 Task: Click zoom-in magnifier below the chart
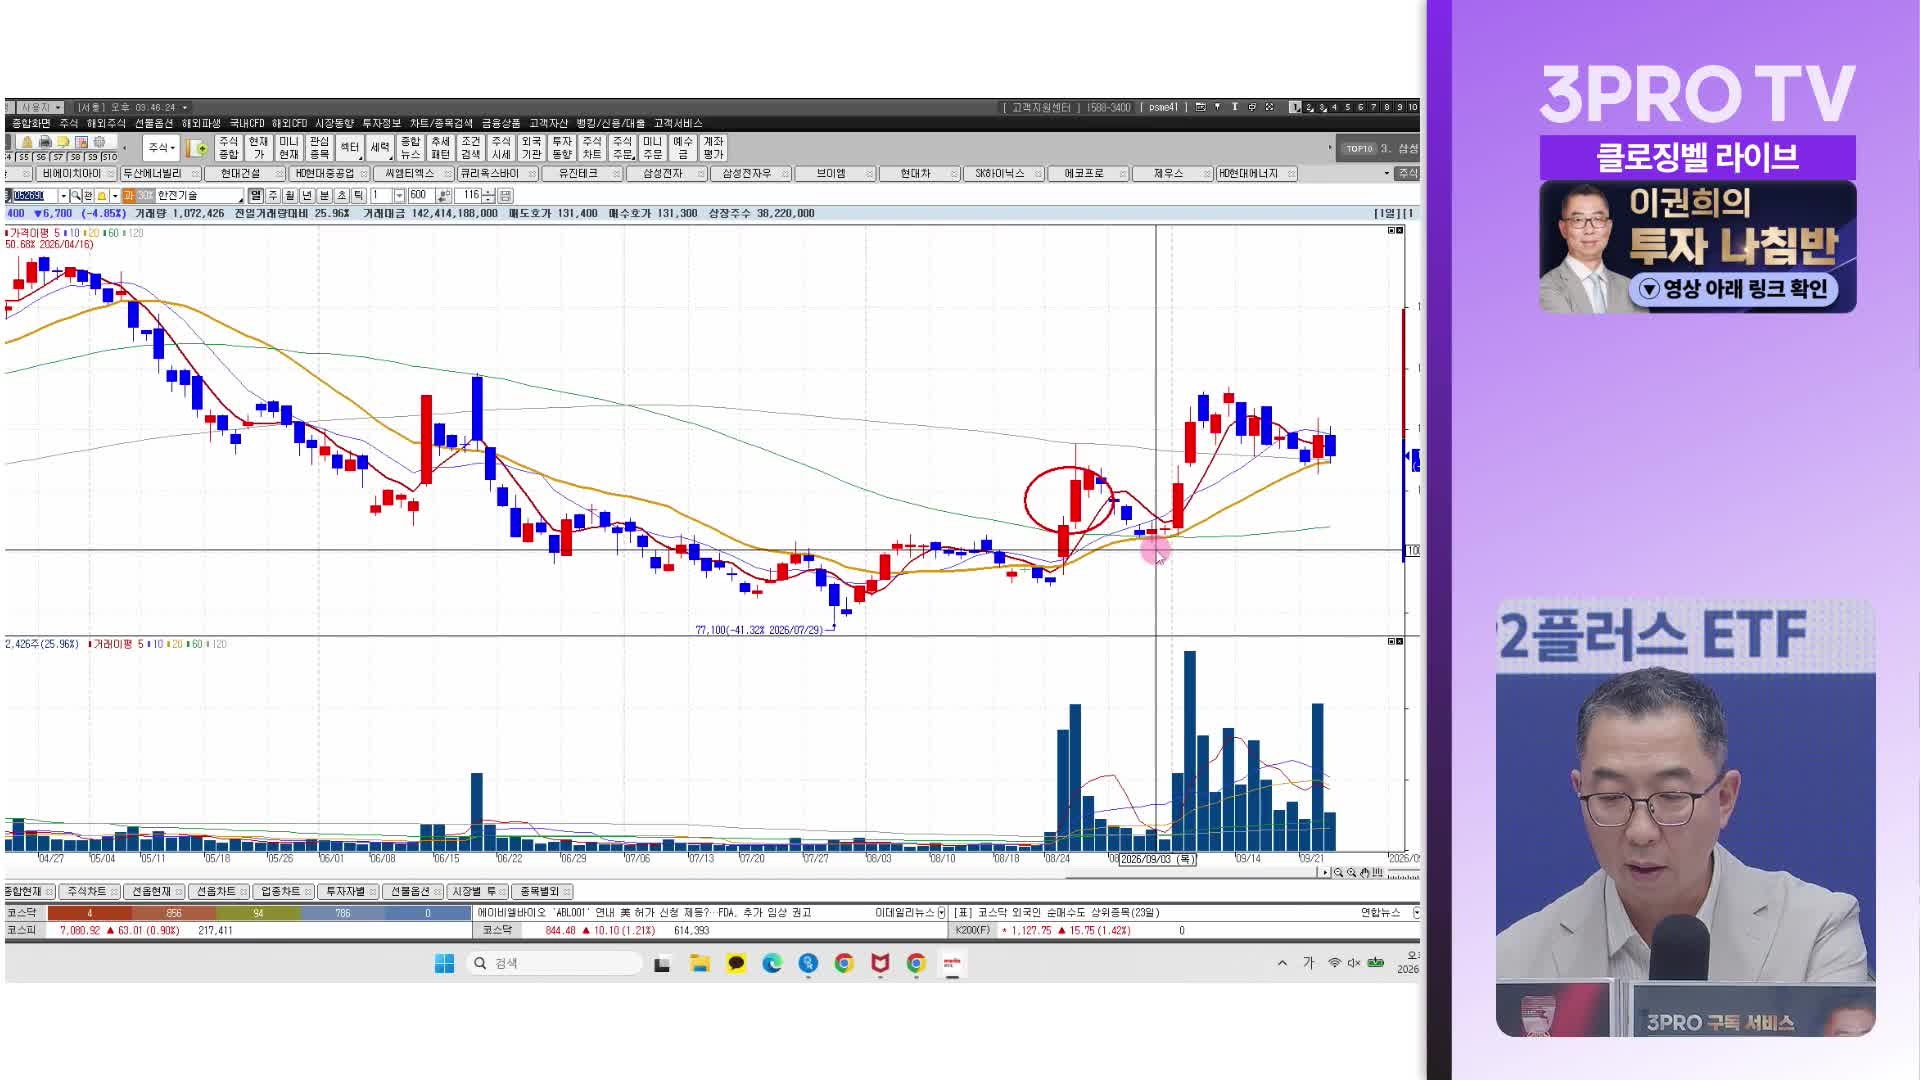(x=1351, y=872)
